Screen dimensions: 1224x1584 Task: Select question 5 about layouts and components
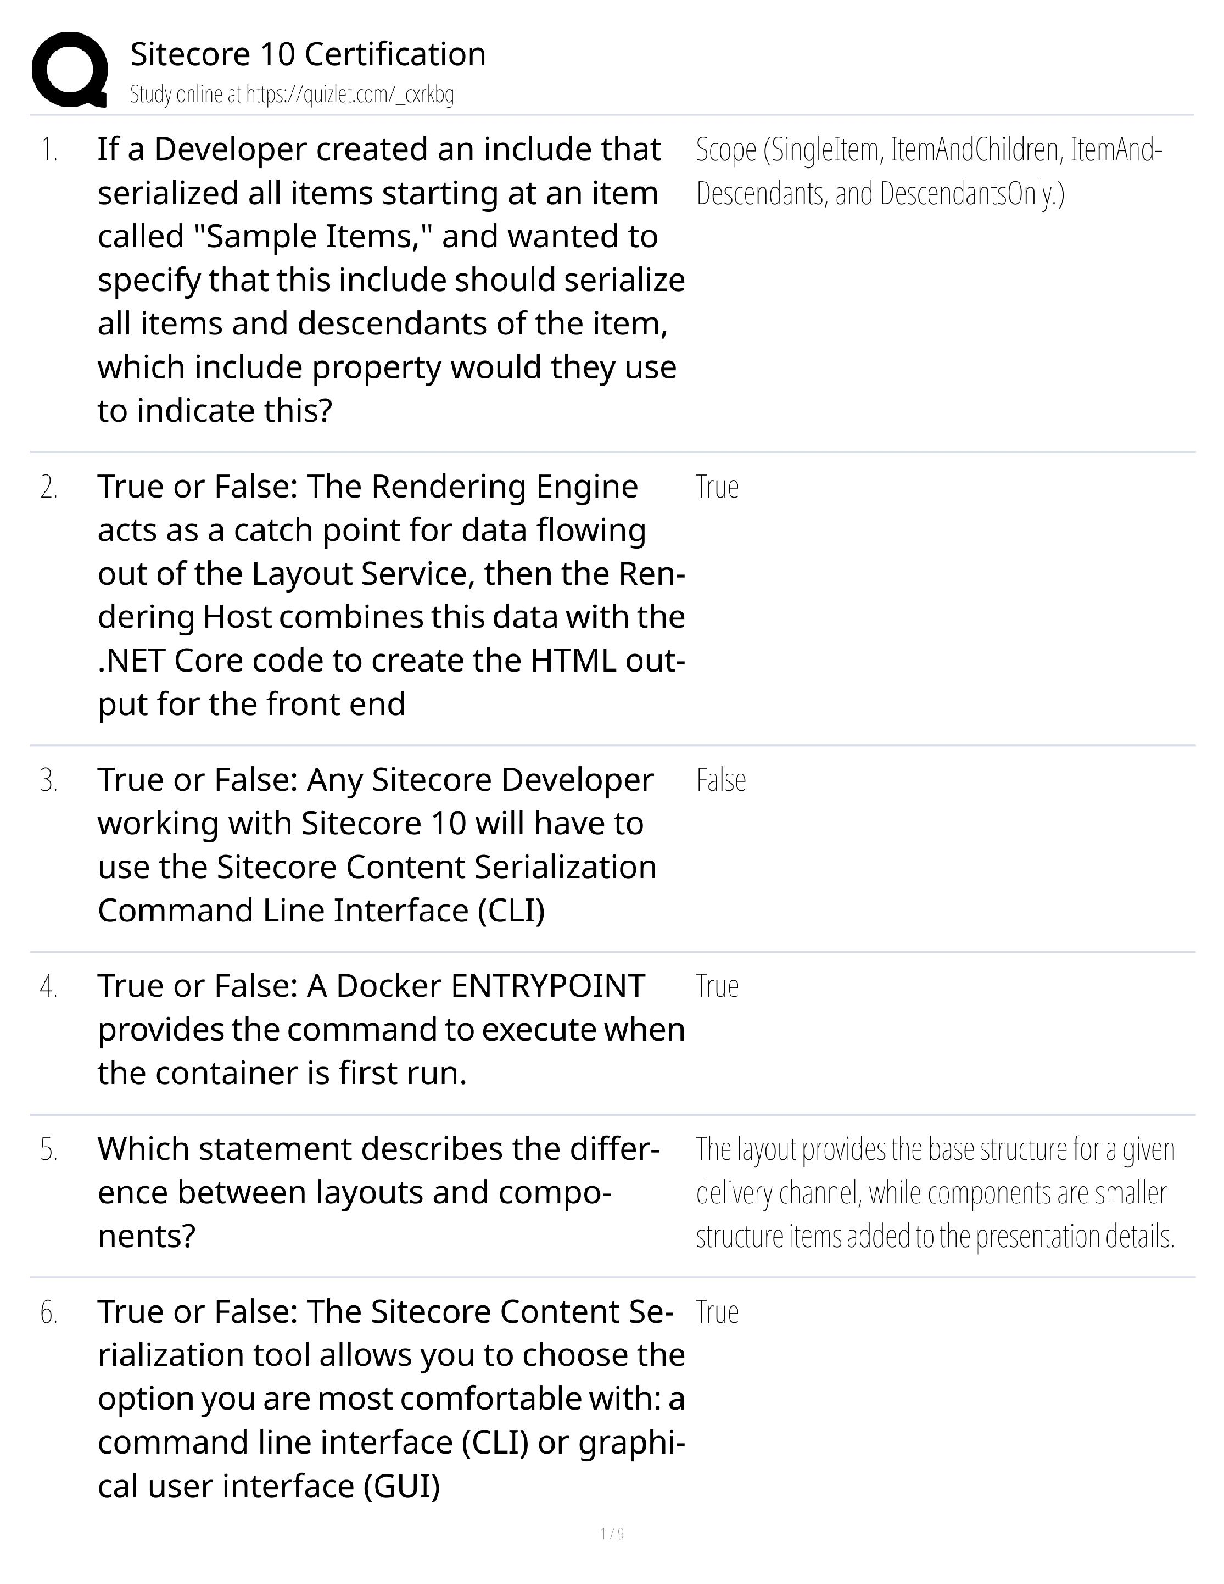378,1193
